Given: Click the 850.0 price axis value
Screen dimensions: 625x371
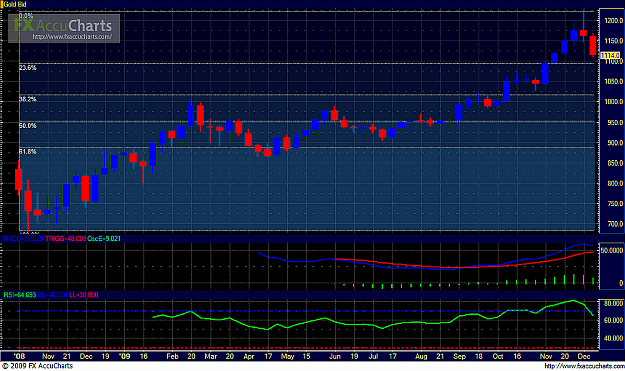Looking at the screenshot, I should click(x=615, y=163).
